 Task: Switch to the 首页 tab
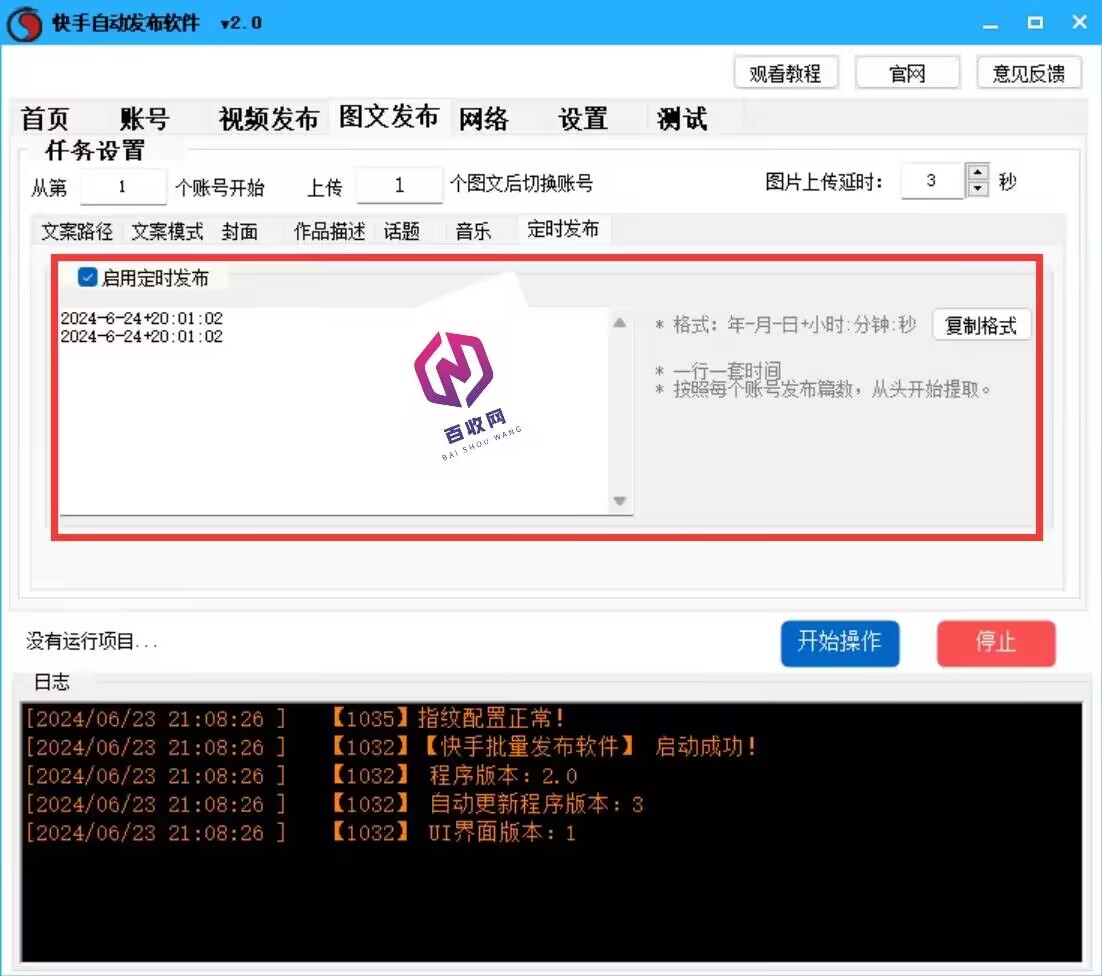tap(46, 119)
